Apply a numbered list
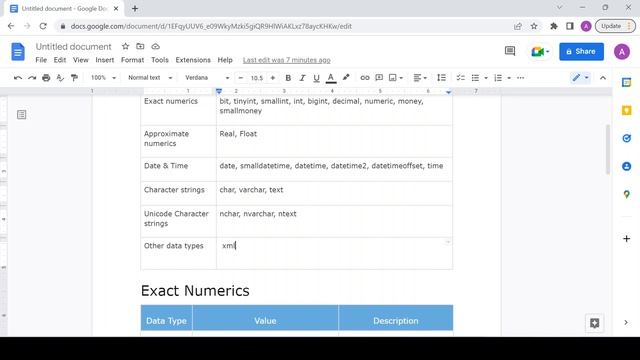Image resolution: width=640 pixels, height=360 pixels. 498,78
